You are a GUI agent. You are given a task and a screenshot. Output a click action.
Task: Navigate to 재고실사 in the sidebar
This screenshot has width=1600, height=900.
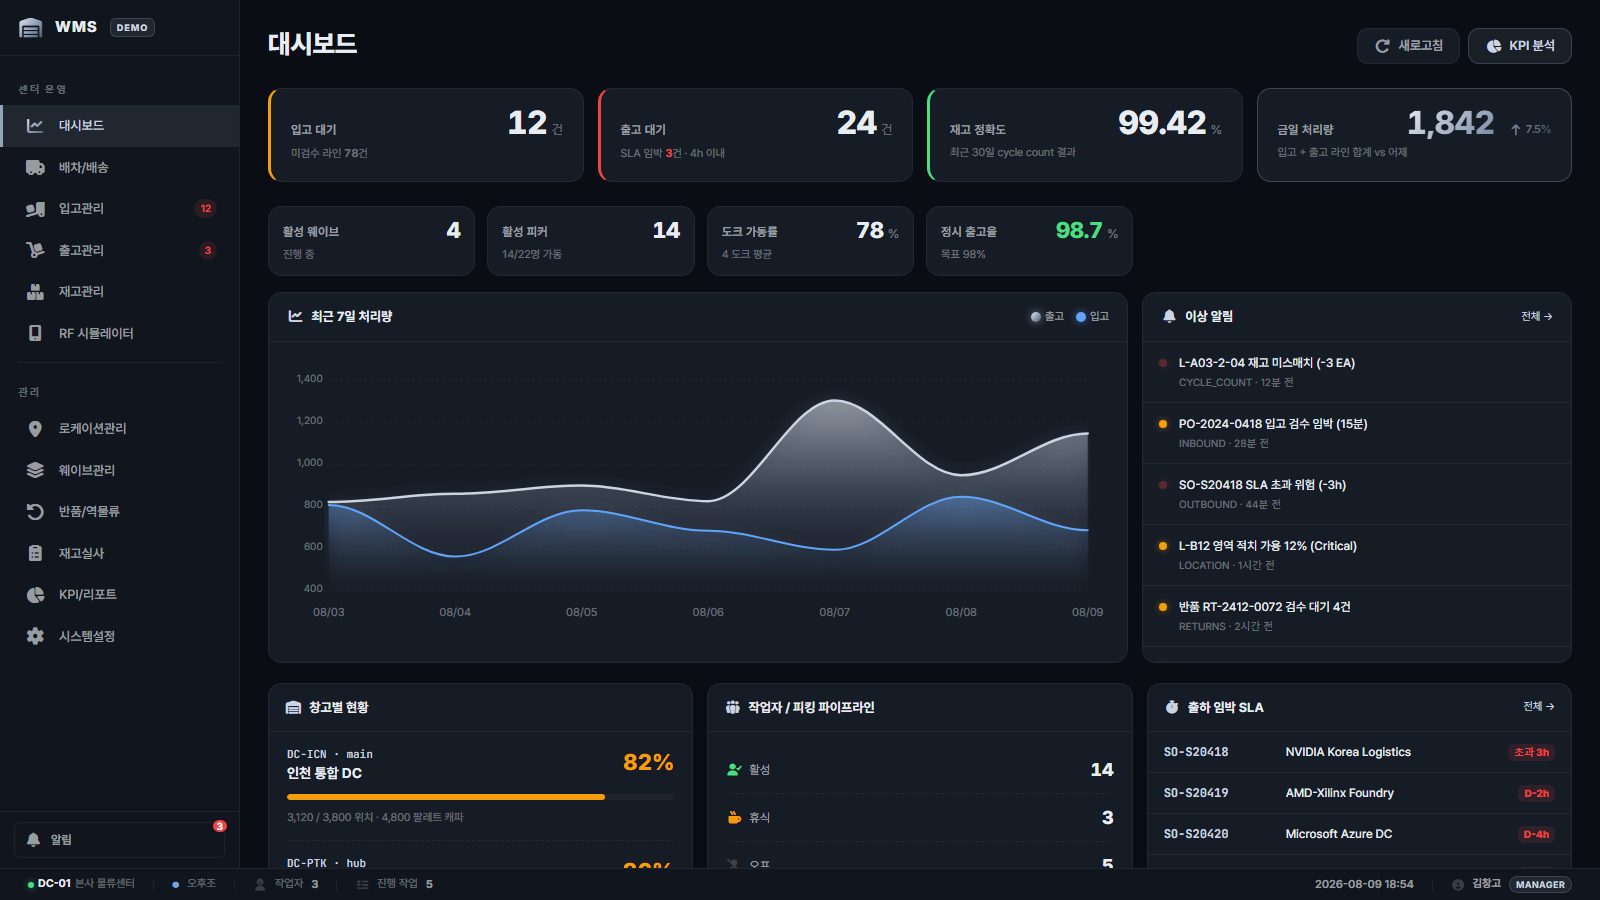120,553
